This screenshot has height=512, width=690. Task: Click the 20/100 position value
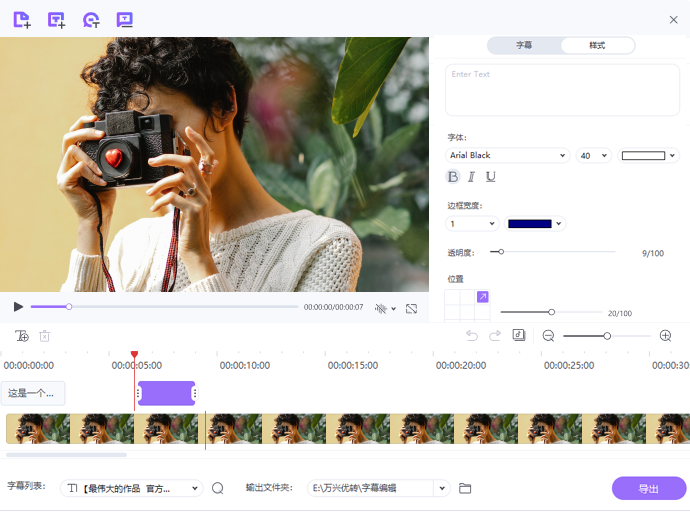pyautogui.click(x=620, y=313)
